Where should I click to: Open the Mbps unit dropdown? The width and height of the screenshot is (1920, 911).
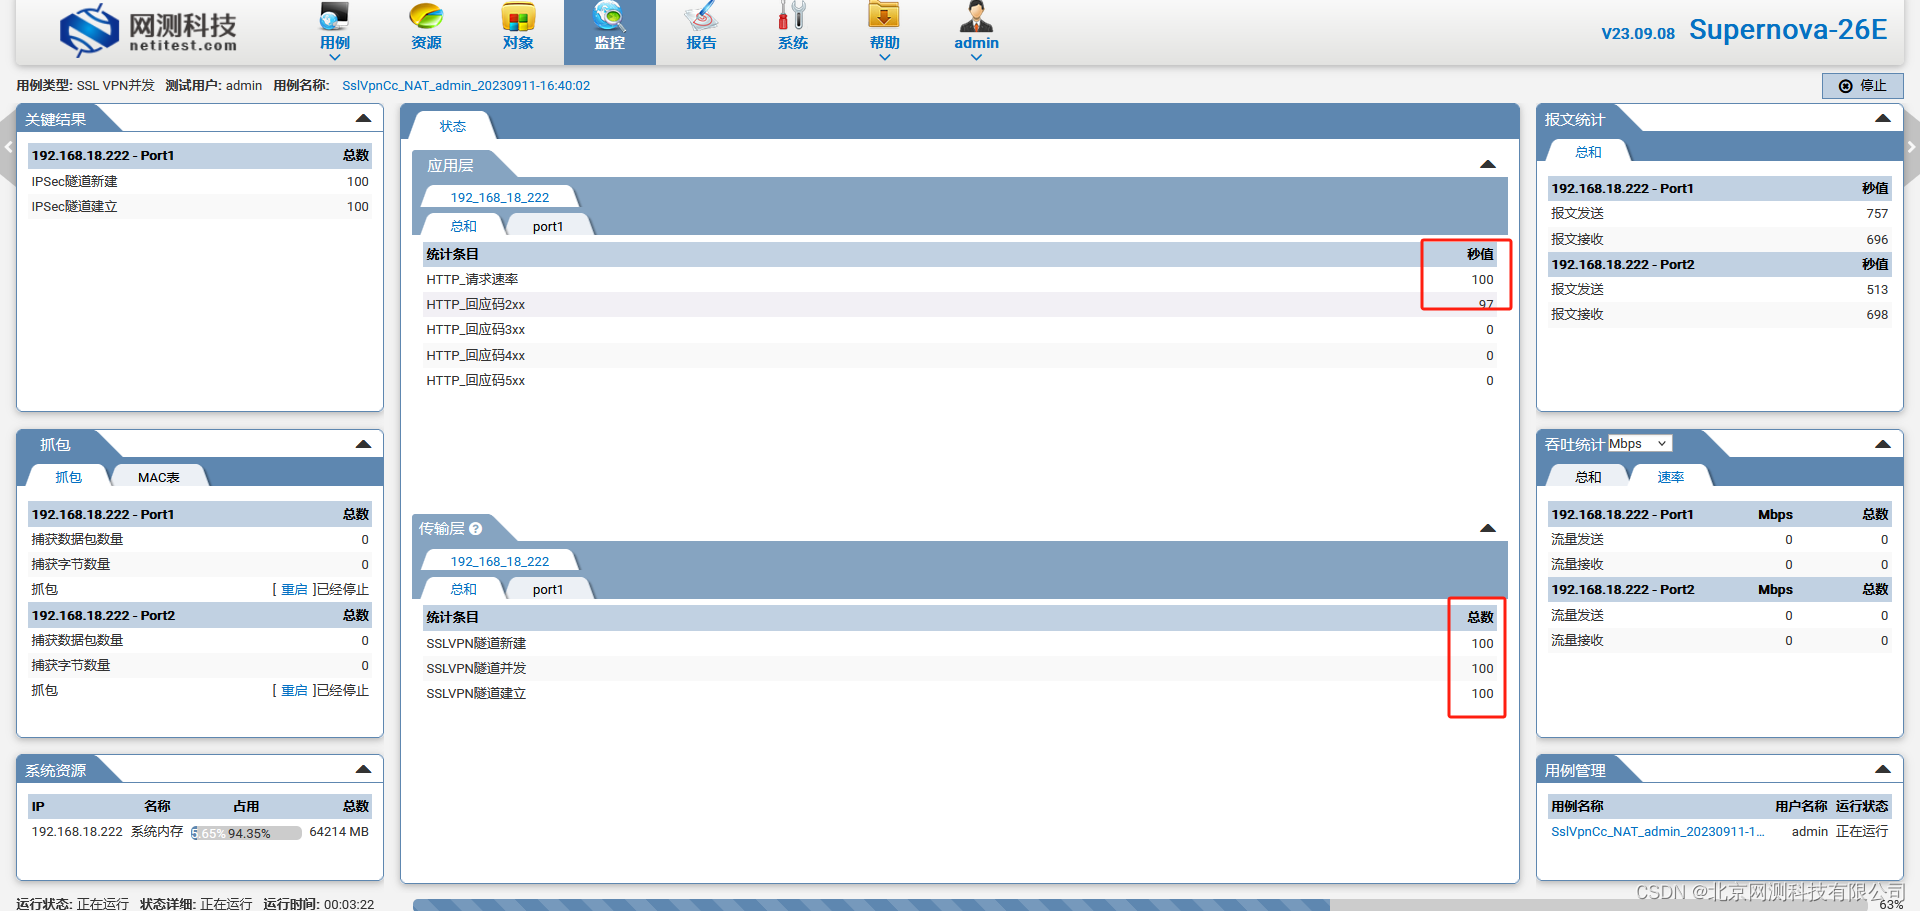pyautogui.click(x=1639, y=444)
